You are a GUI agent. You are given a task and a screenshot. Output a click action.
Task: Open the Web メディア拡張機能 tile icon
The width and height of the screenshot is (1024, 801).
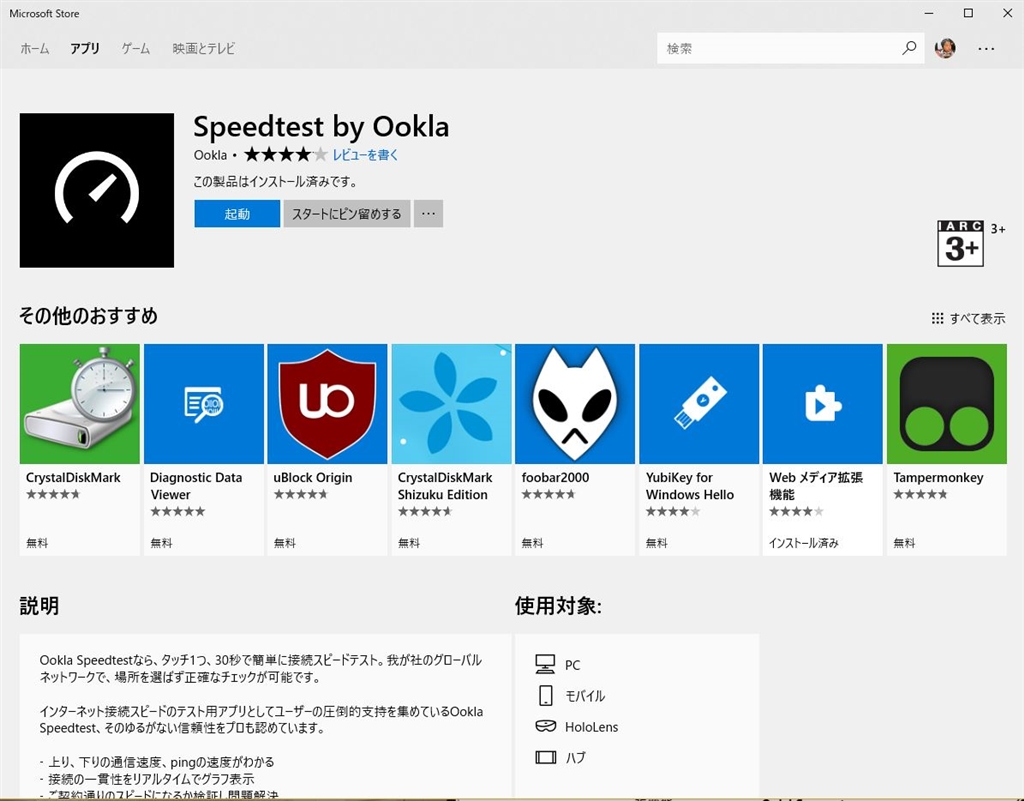point(822,403)
